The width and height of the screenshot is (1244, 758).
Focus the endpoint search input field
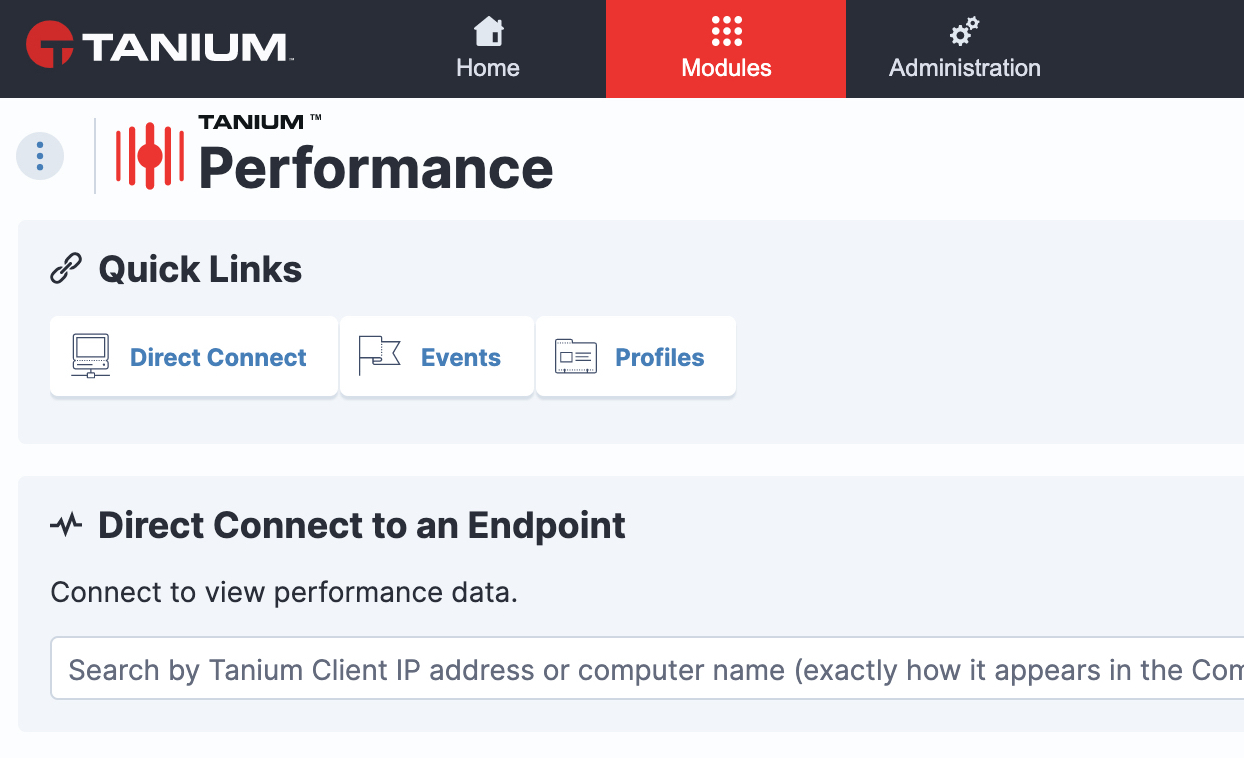pyautogui.click(x=647, y=669)
